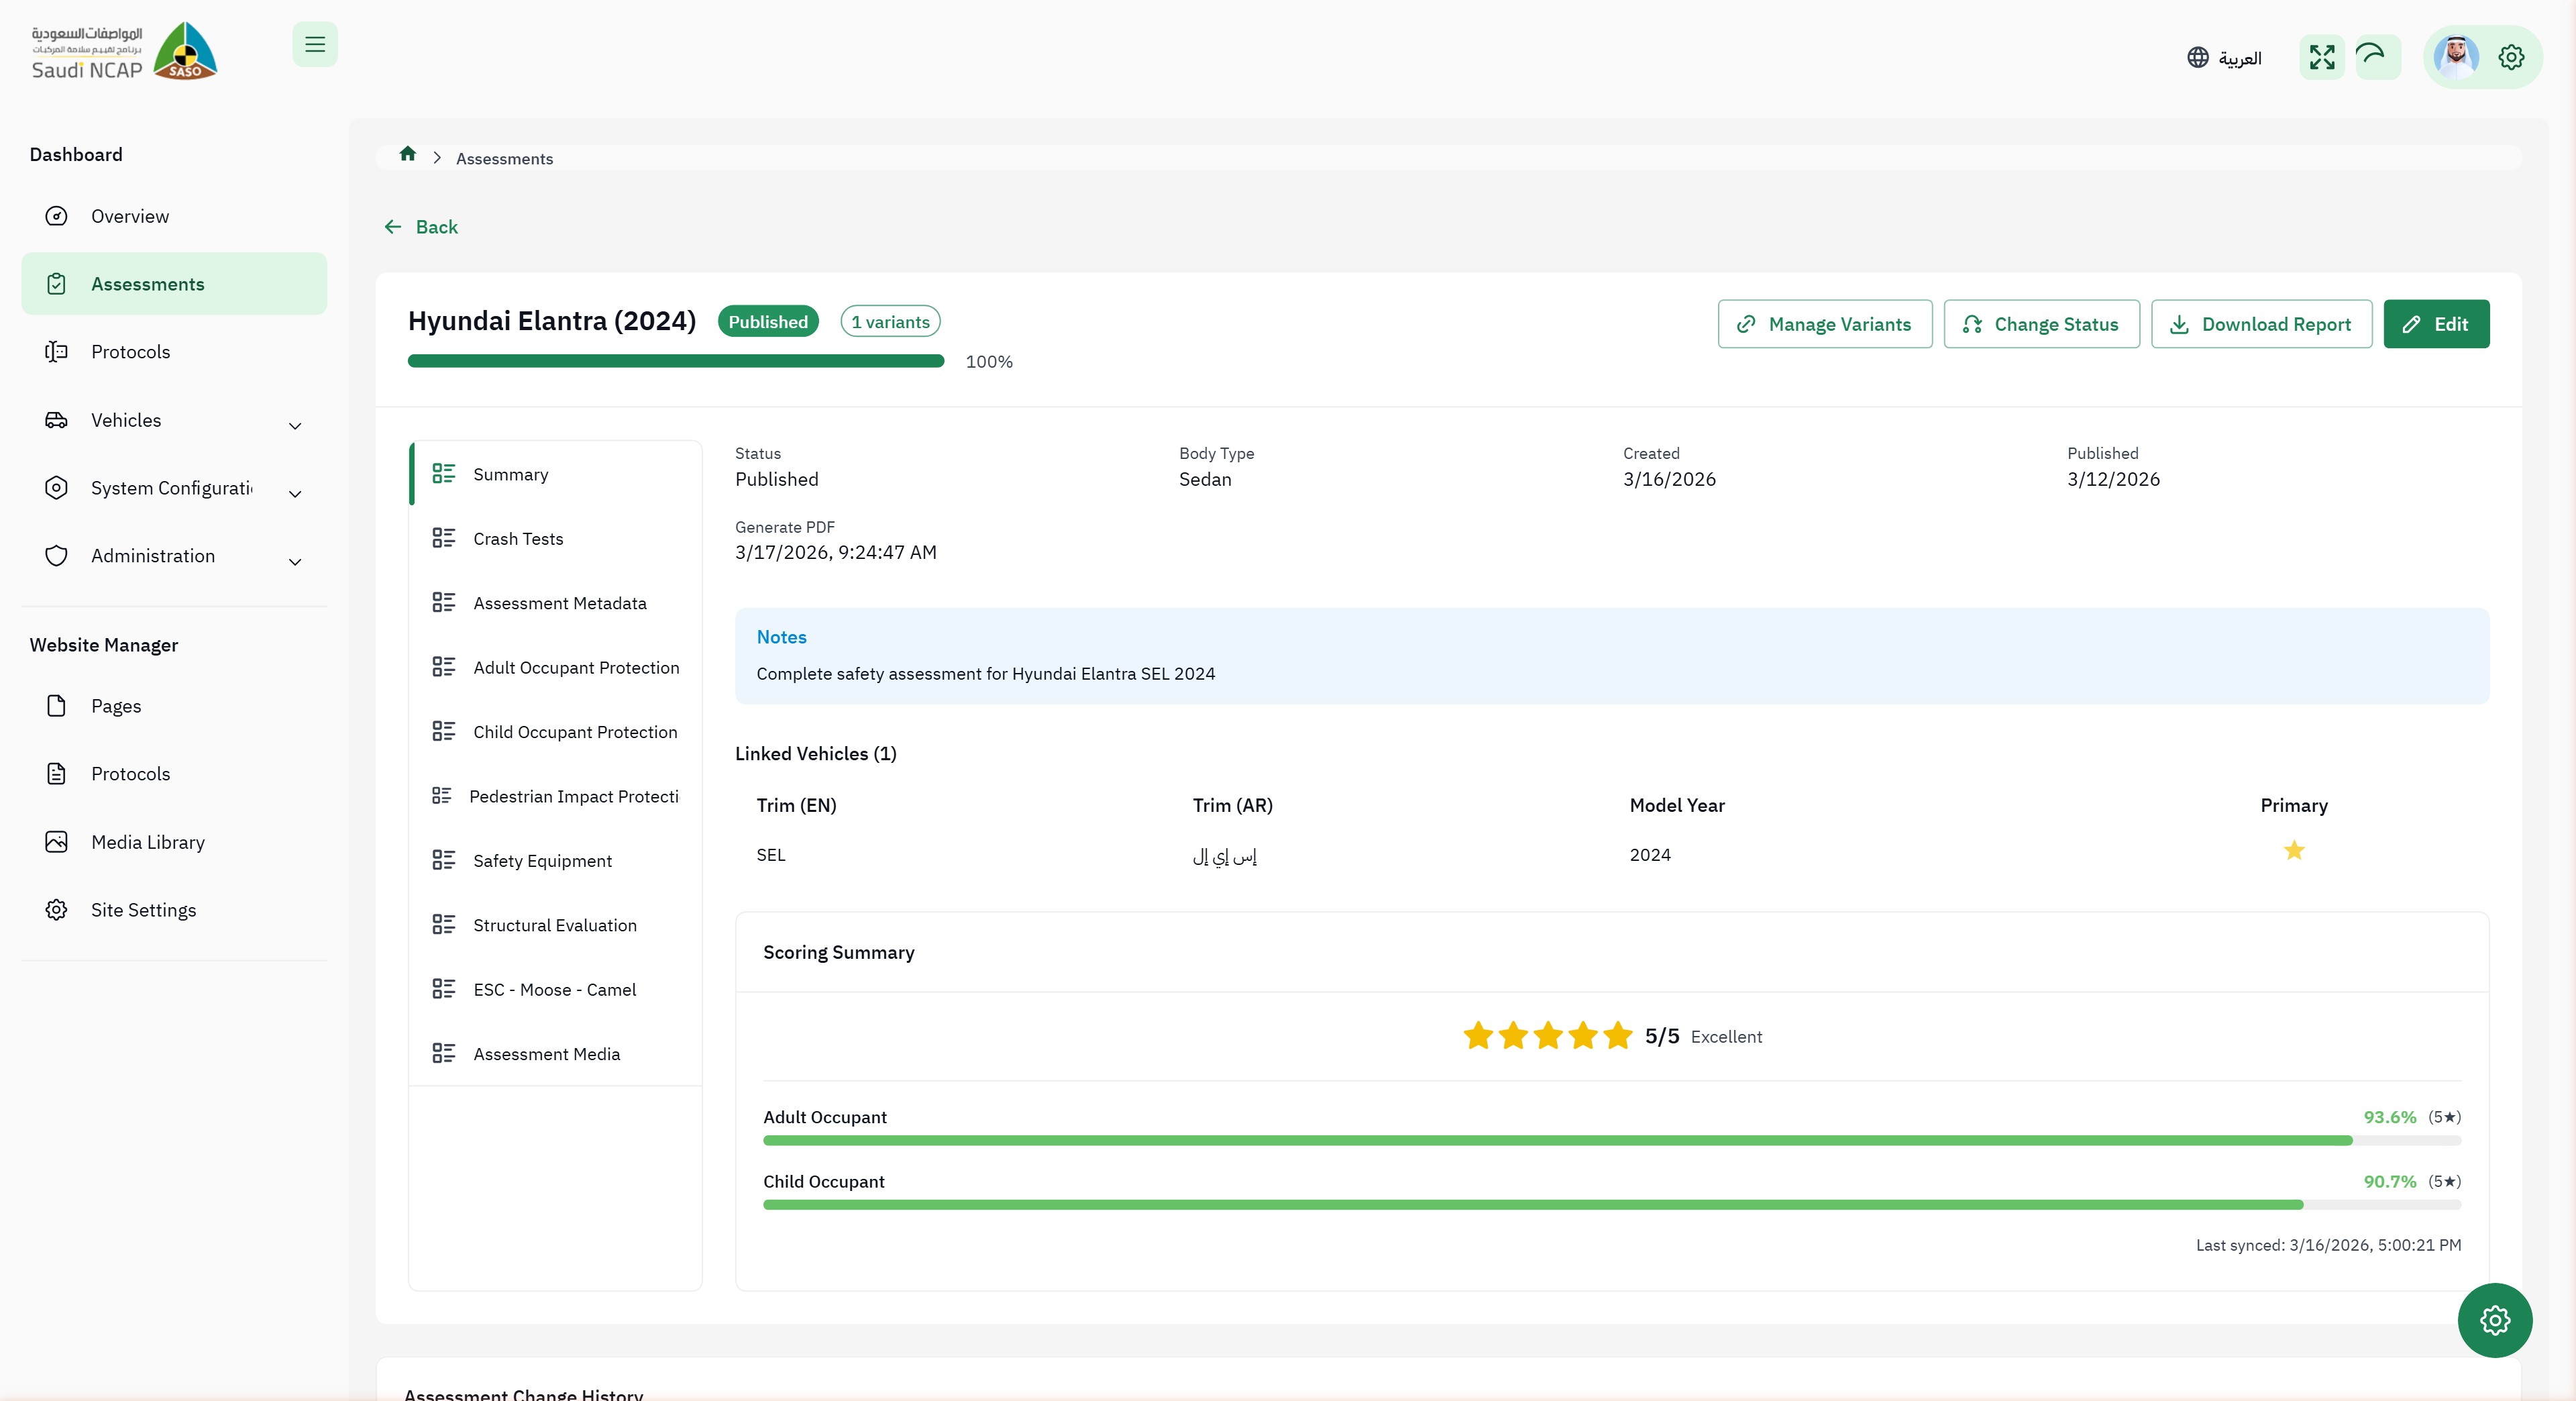
Task: Open the user avatar profile
Action: pos(2456,57)
